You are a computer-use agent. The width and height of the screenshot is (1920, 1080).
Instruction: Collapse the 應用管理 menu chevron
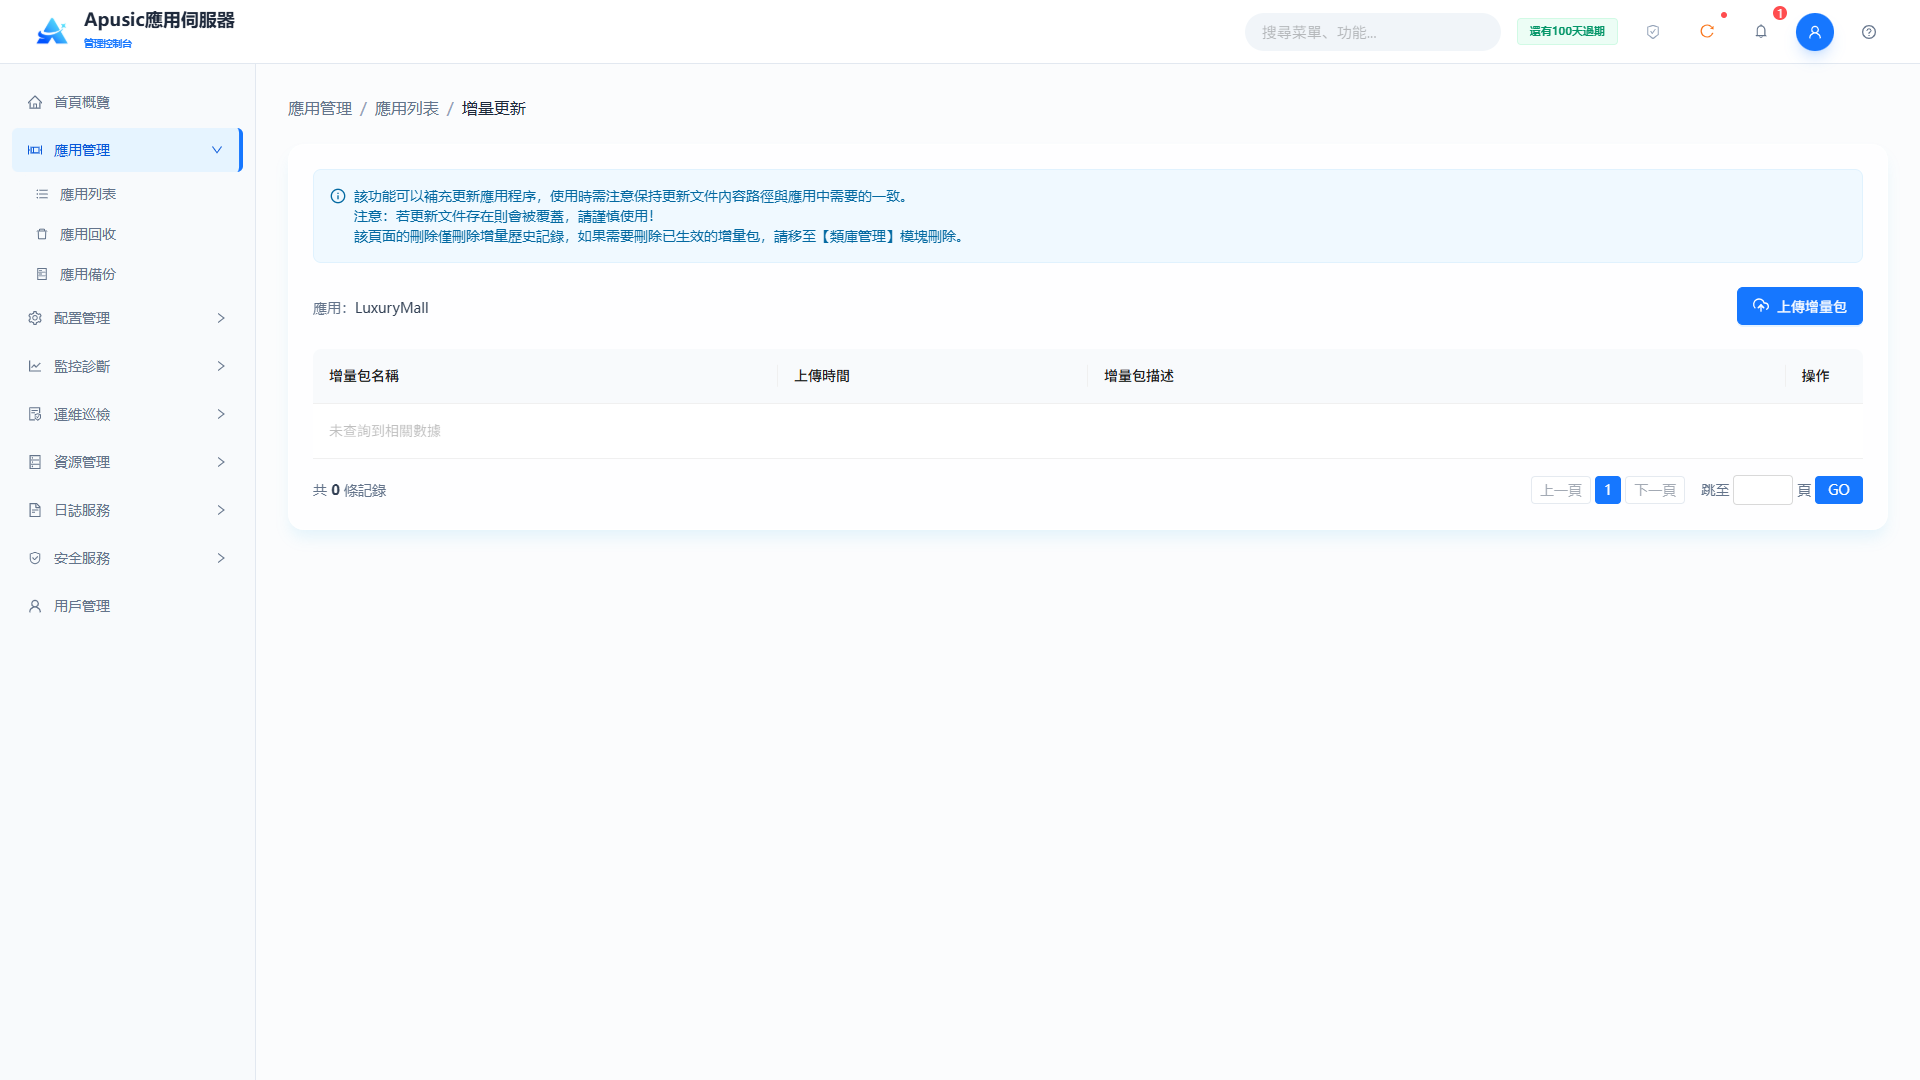[x=217, y=150]
